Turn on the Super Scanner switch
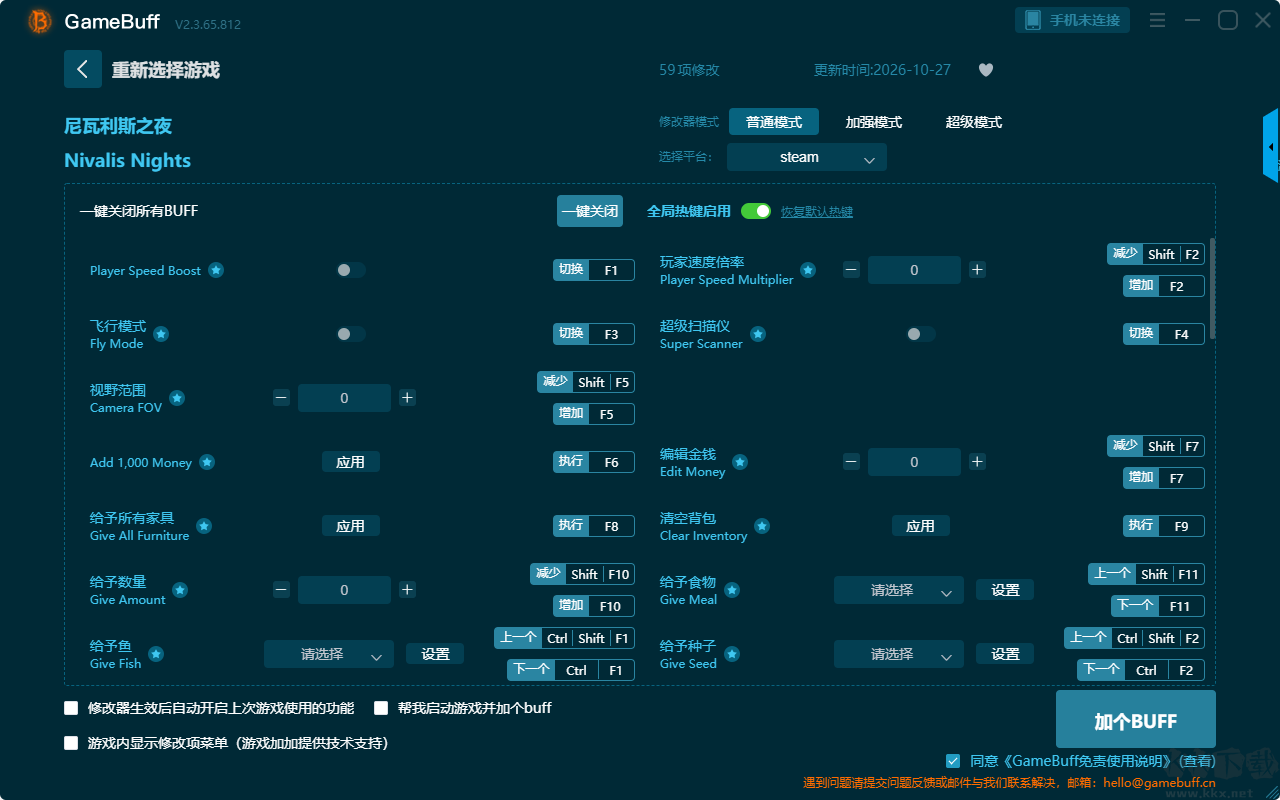Image resolution: width=1280 pixels, height=800 pixels. click(921, 334)
